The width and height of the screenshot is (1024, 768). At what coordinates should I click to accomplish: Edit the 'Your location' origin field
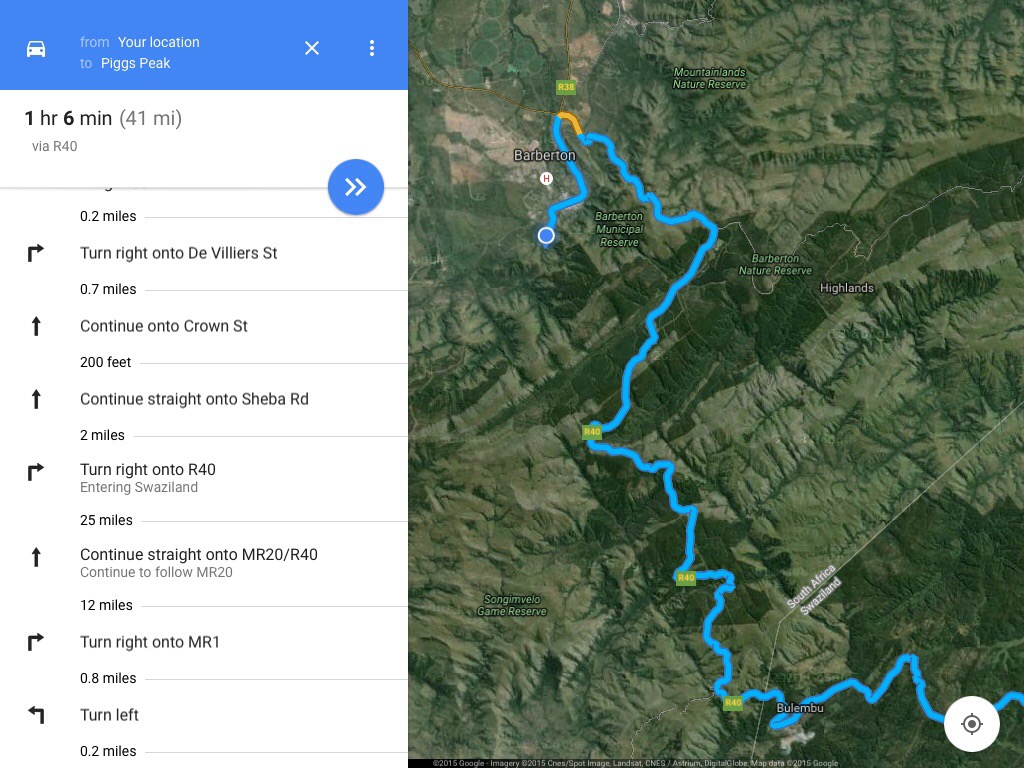point(158,42)
